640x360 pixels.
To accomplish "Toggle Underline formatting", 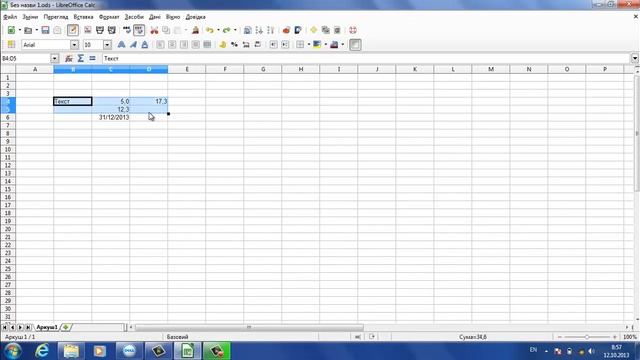I will pyautogui.click(x=144, y=44).
